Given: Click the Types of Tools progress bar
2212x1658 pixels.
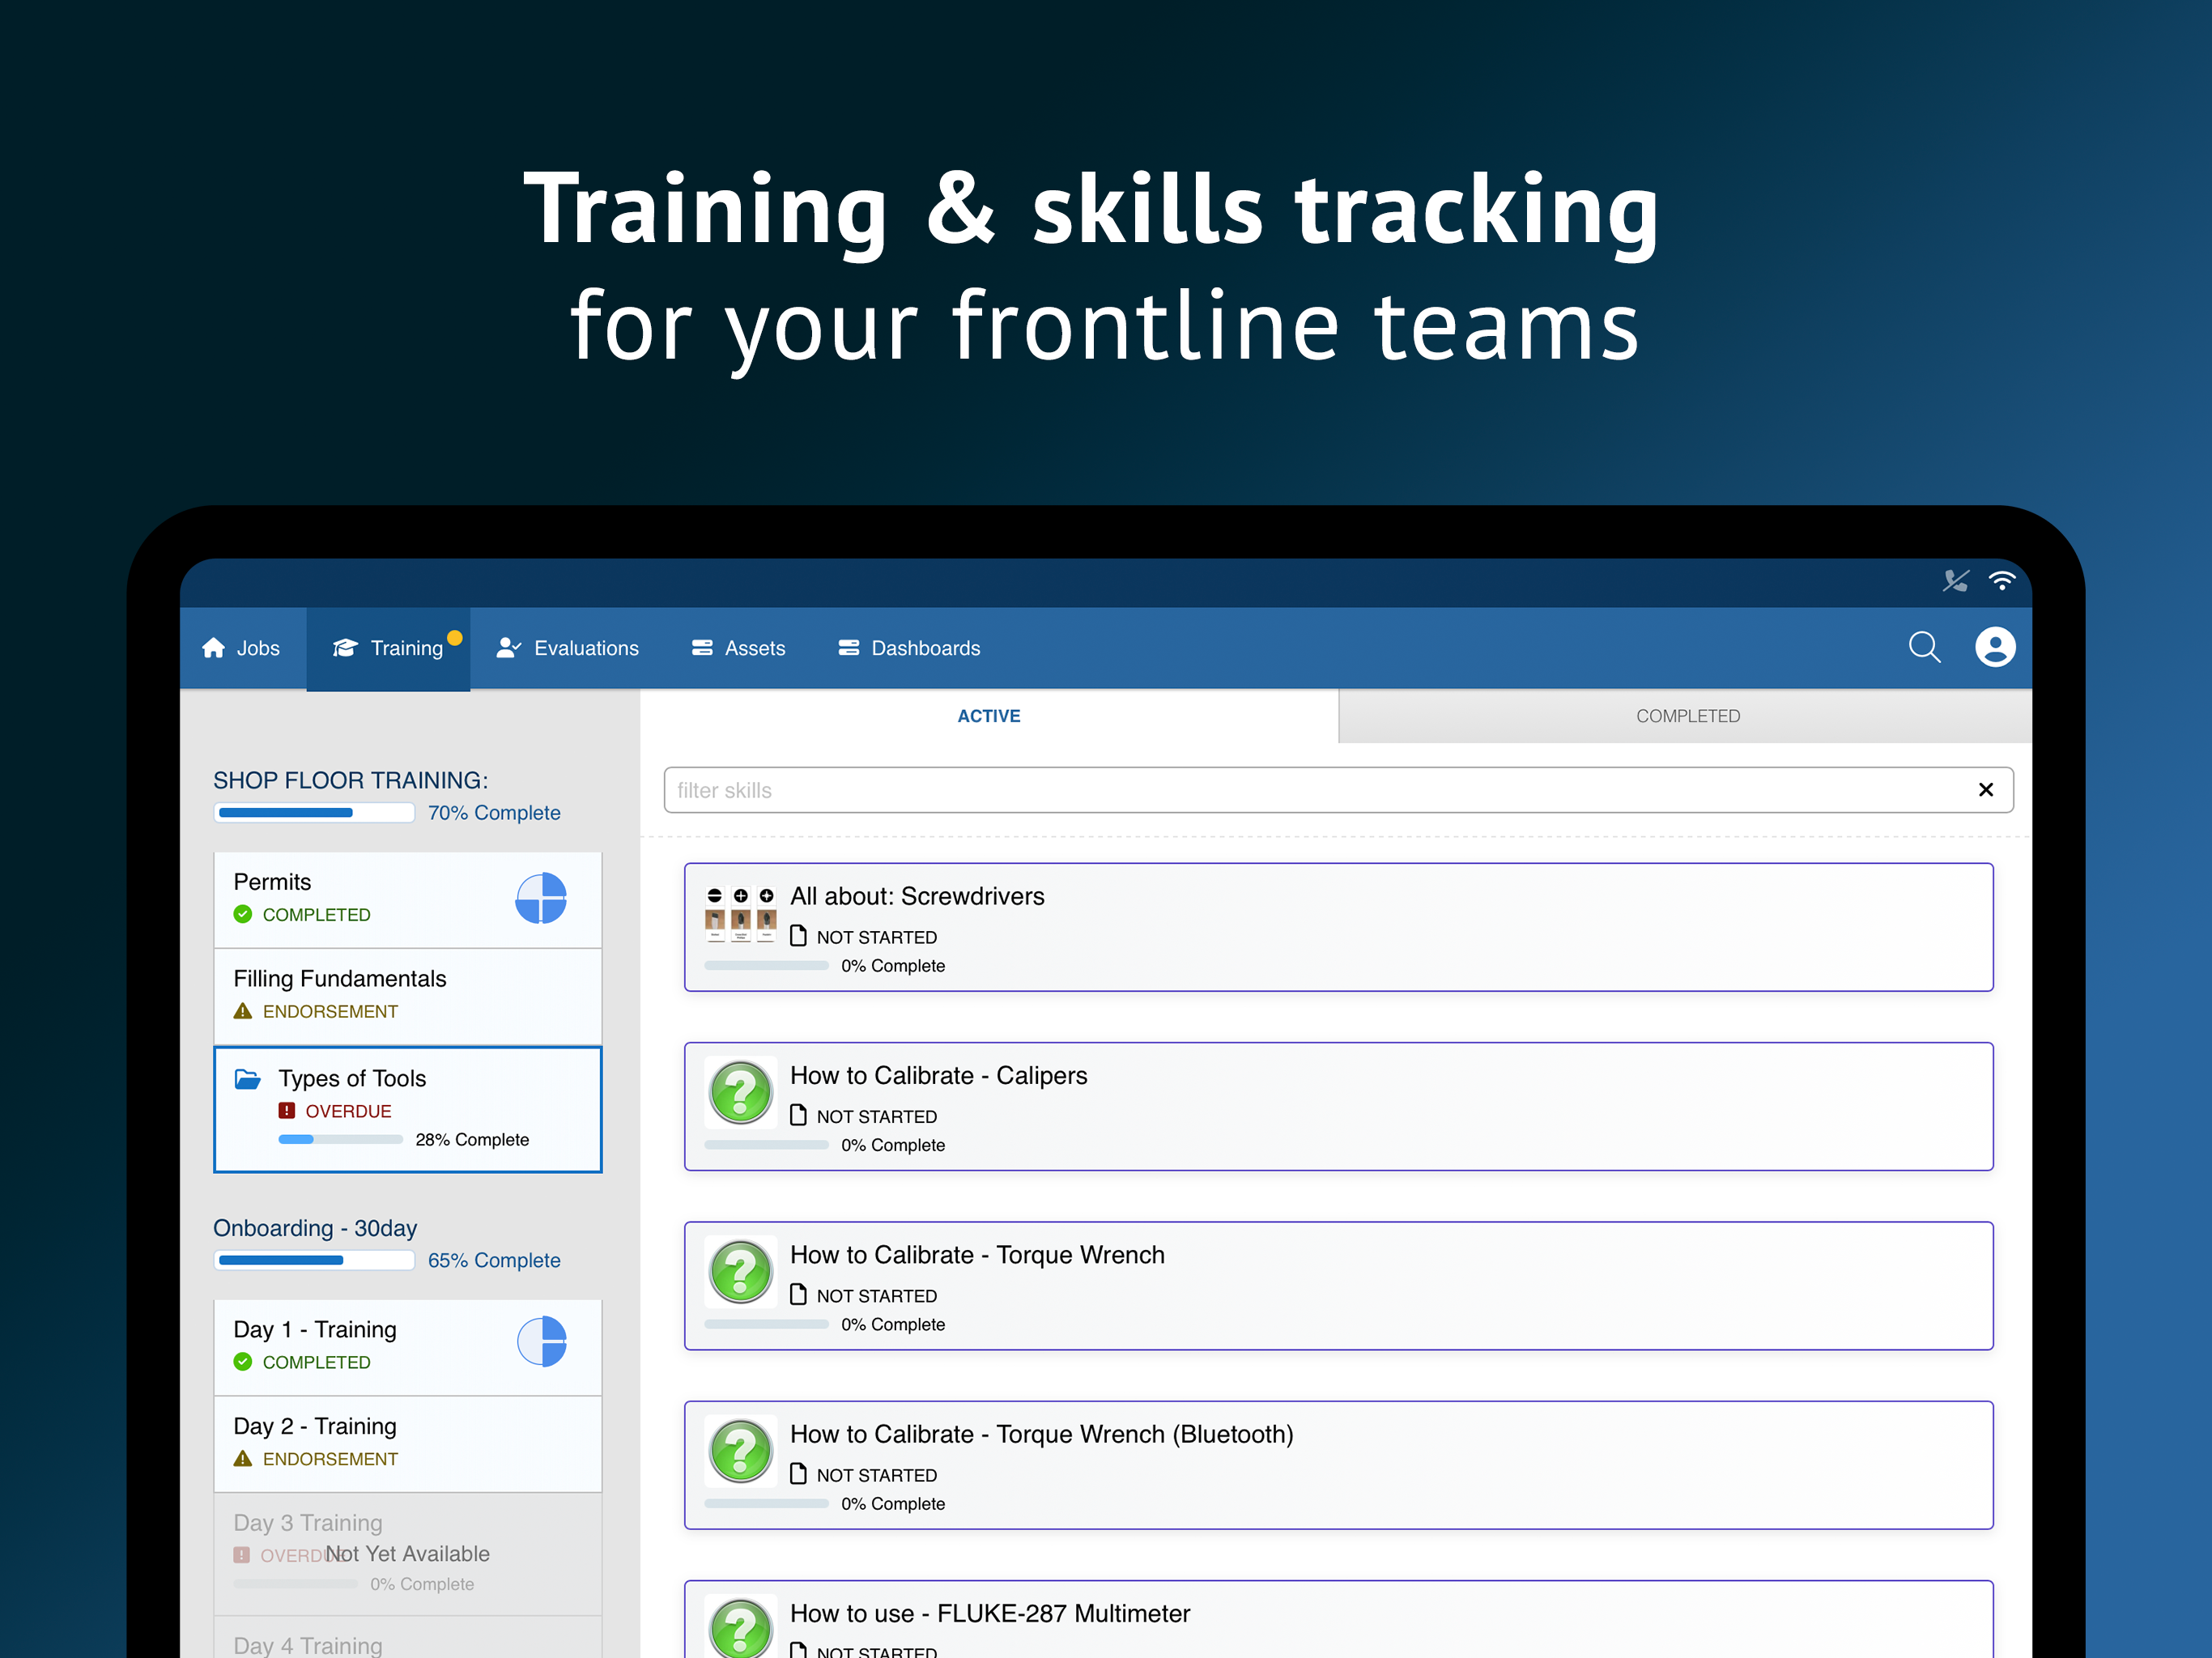Looking at the screenshot, I should 340,1139.
